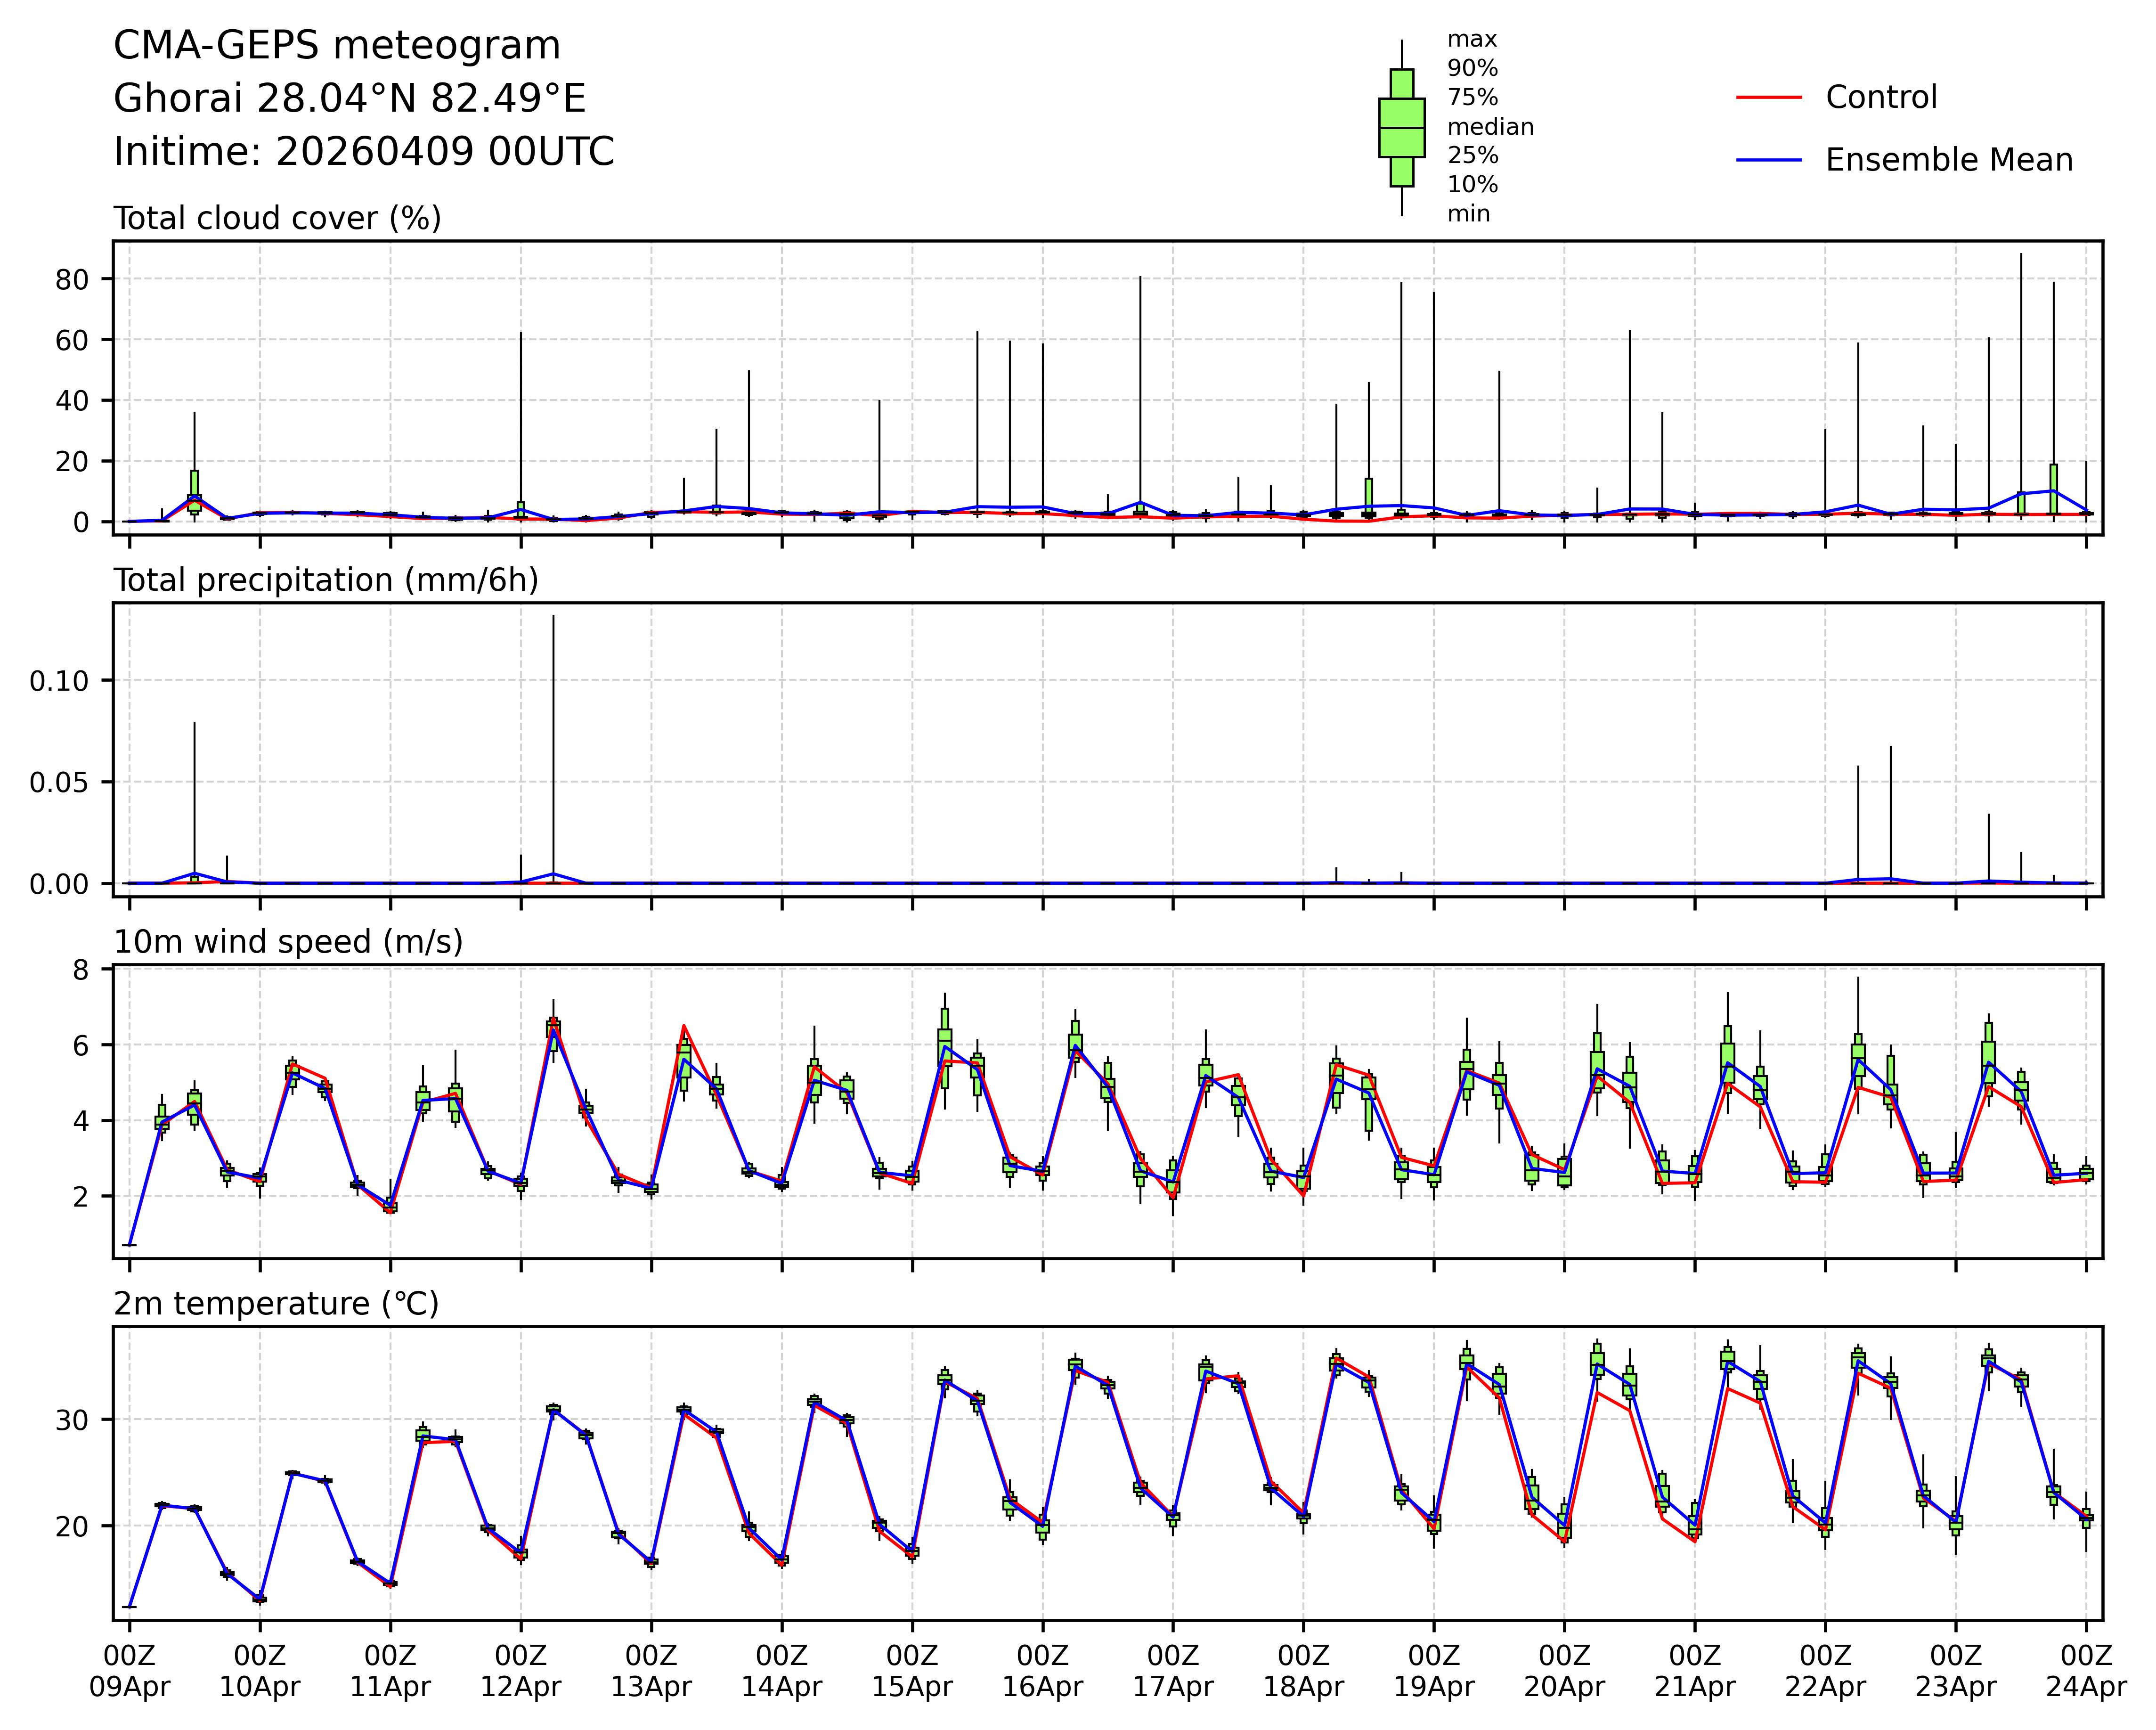The height and width of the screenshot is (1730, 2156).
Task: Click the red Control legend line
Action: point(1768,97)
